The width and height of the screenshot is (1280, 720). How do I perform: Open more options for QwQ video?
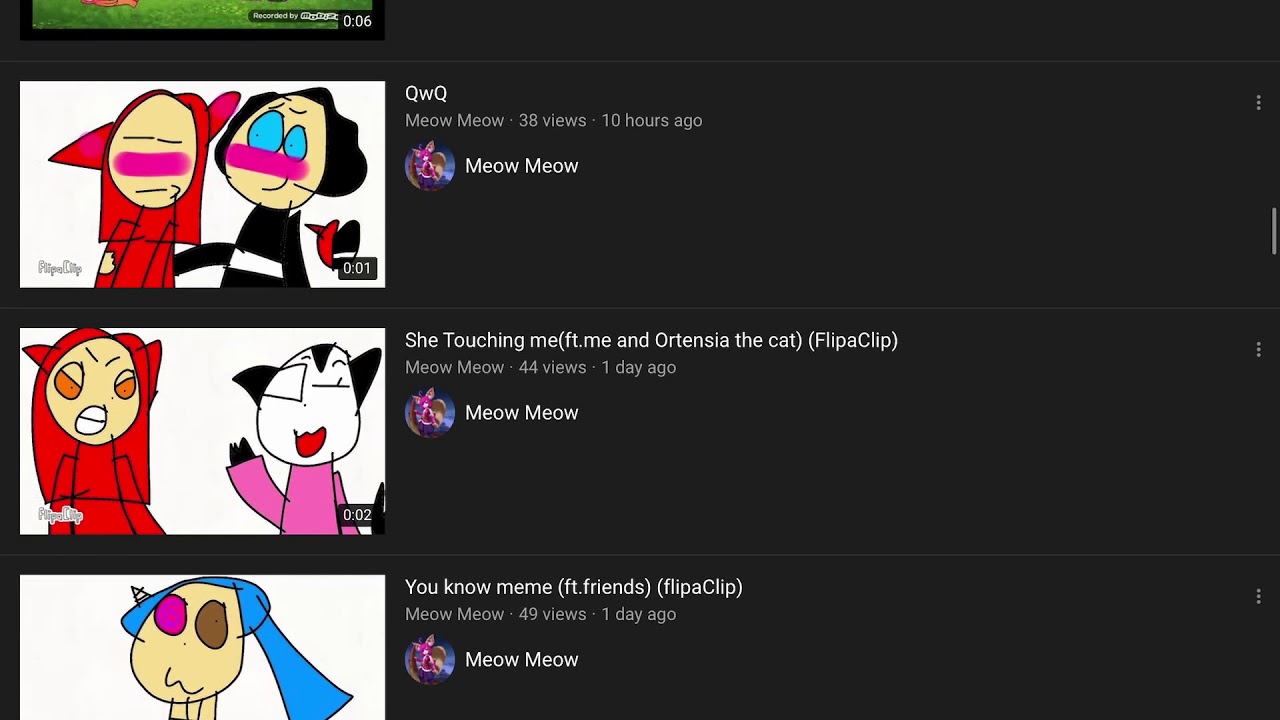1258,102
